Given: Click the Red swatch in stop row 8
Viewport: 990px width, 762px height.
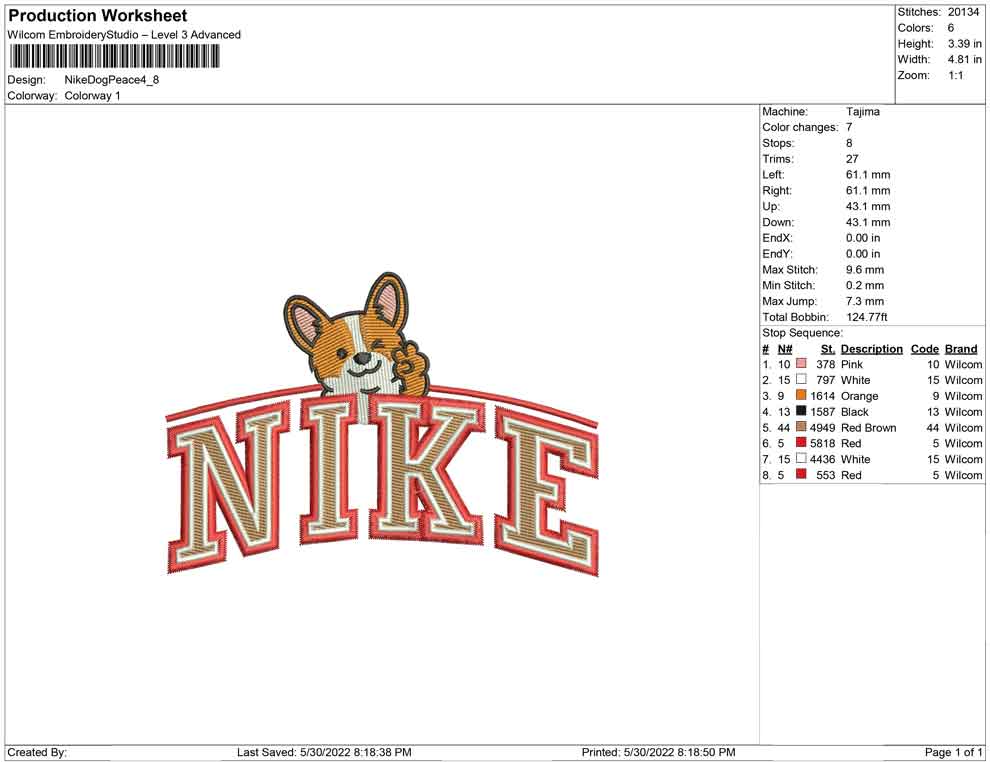Looking at the screenshot, I should [801, 474].
